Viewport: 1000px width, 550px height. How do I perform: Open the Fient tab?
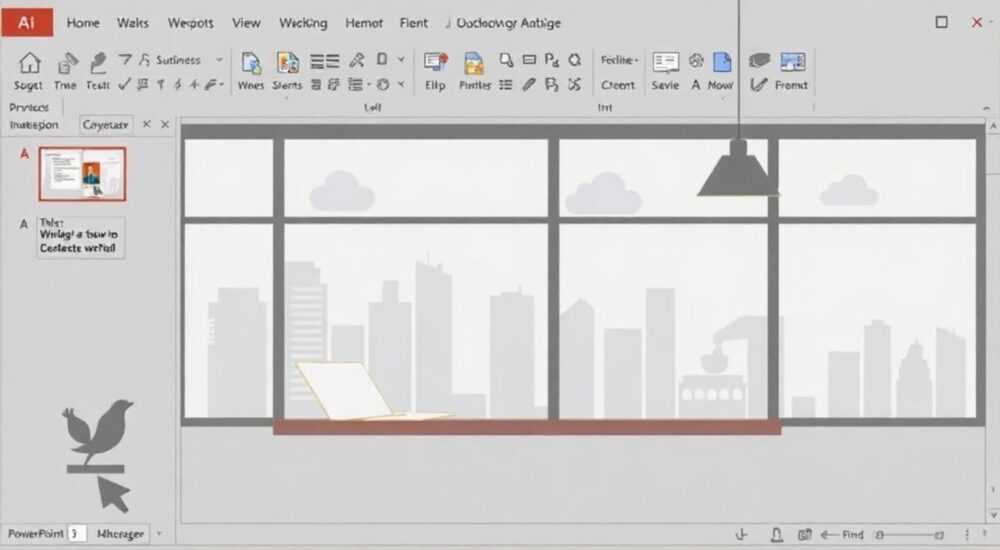click(x=414, y=23)
